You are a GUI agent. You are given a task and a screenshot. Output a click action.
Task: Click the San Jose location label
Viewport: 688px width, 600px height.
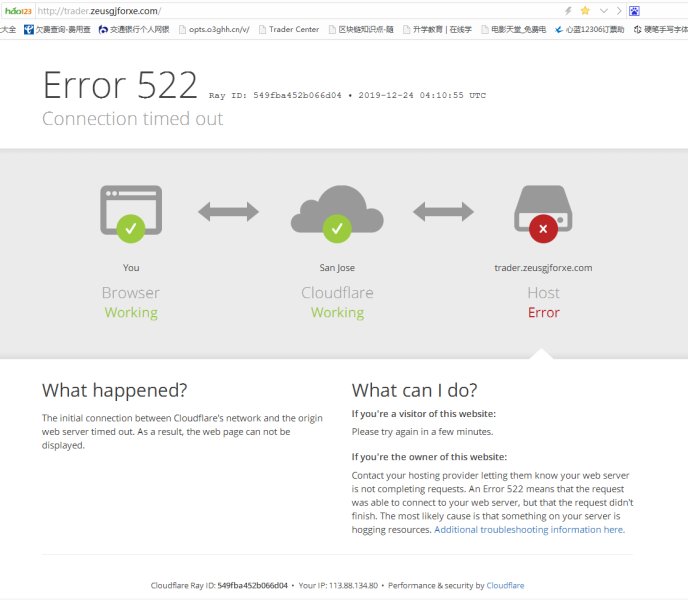(337, 268)
